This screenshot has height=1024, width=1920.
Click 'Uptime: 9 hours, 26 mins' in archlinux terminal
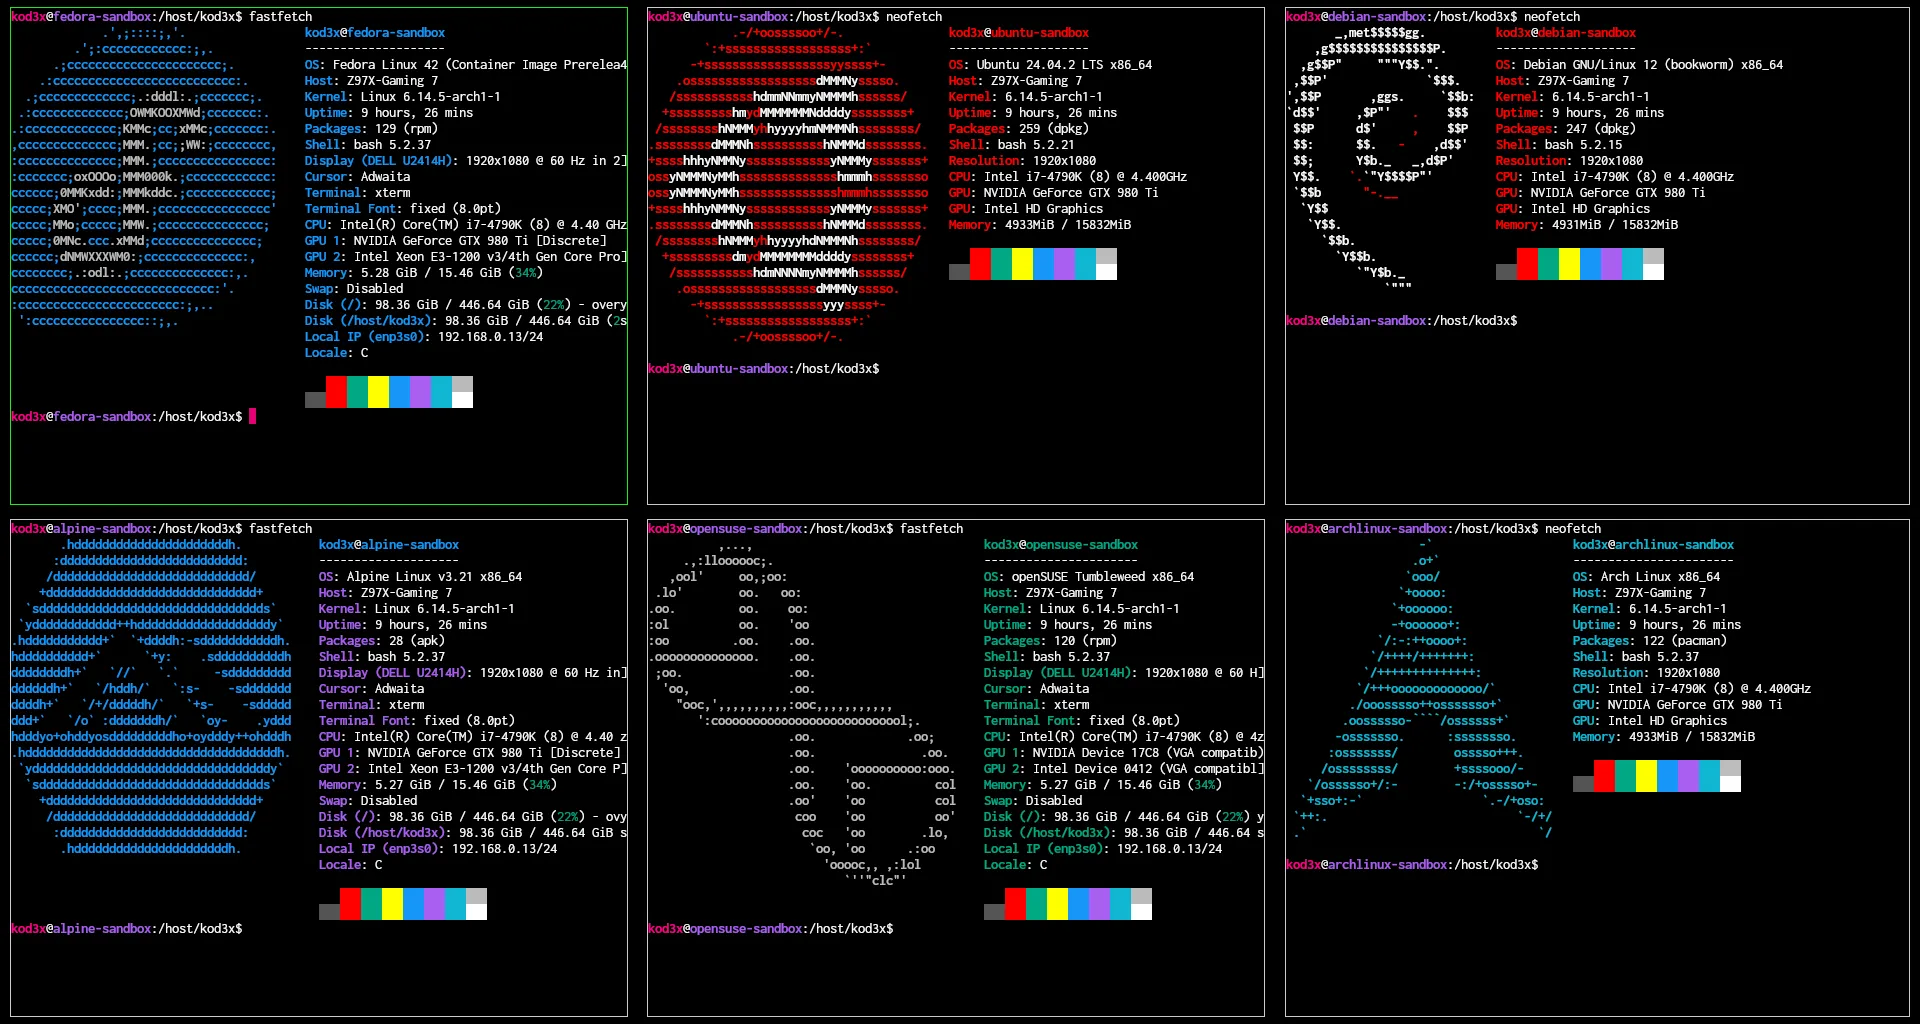click(1657, 625)
